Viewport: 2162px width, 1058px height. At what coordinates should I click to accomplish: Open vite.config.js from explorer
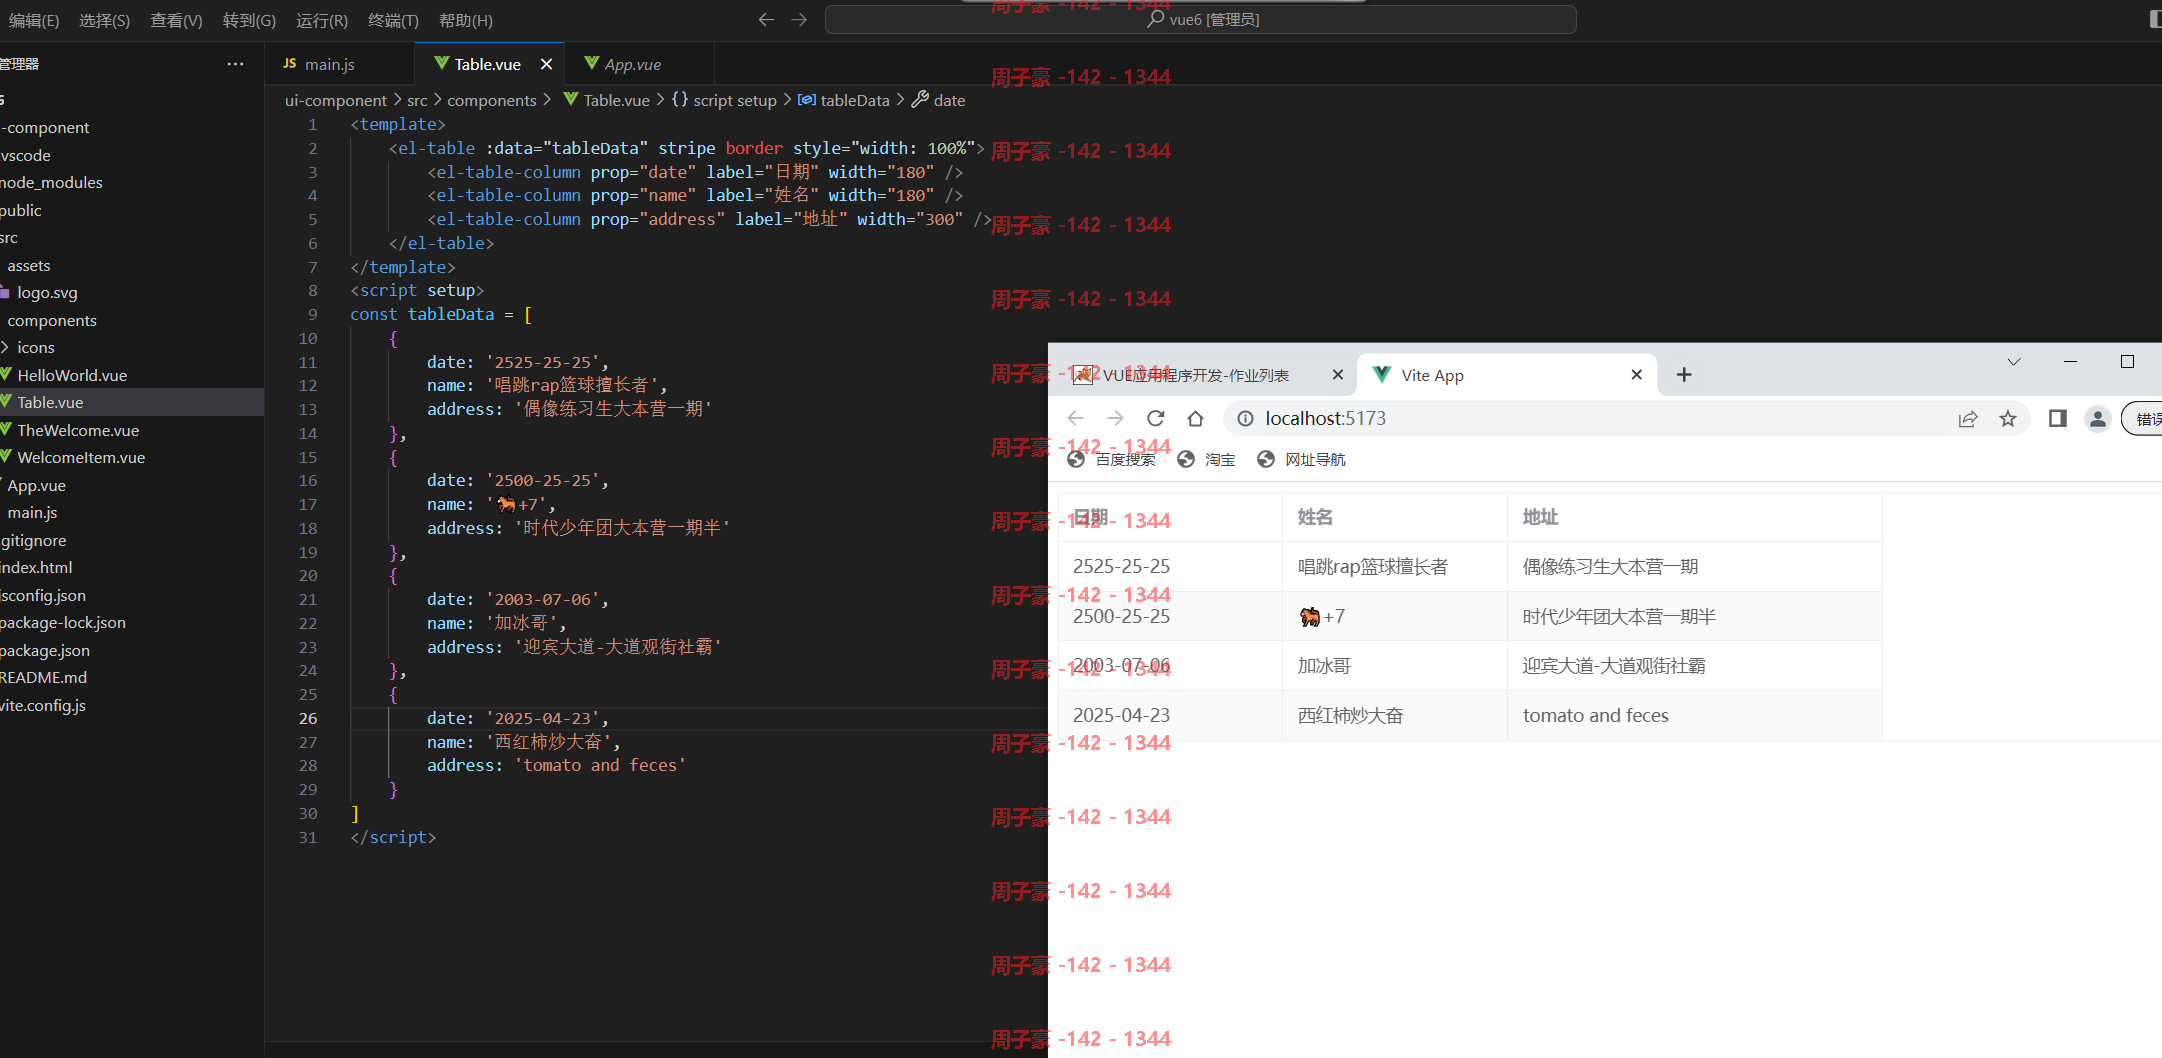coord(42,706)
